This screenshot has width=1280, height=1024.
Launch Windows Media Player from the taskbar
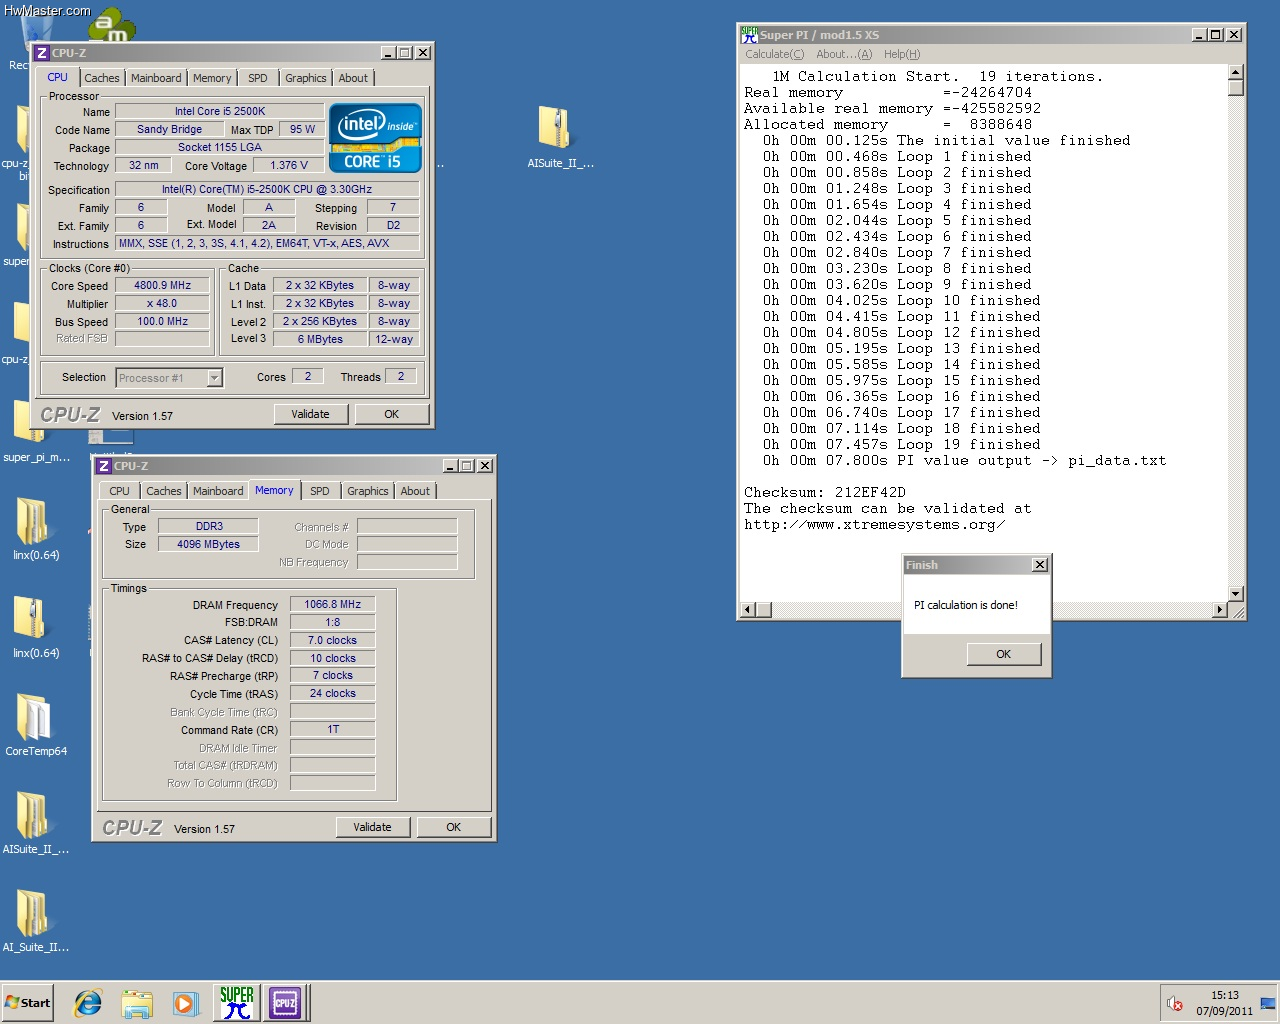(185, 1003)
